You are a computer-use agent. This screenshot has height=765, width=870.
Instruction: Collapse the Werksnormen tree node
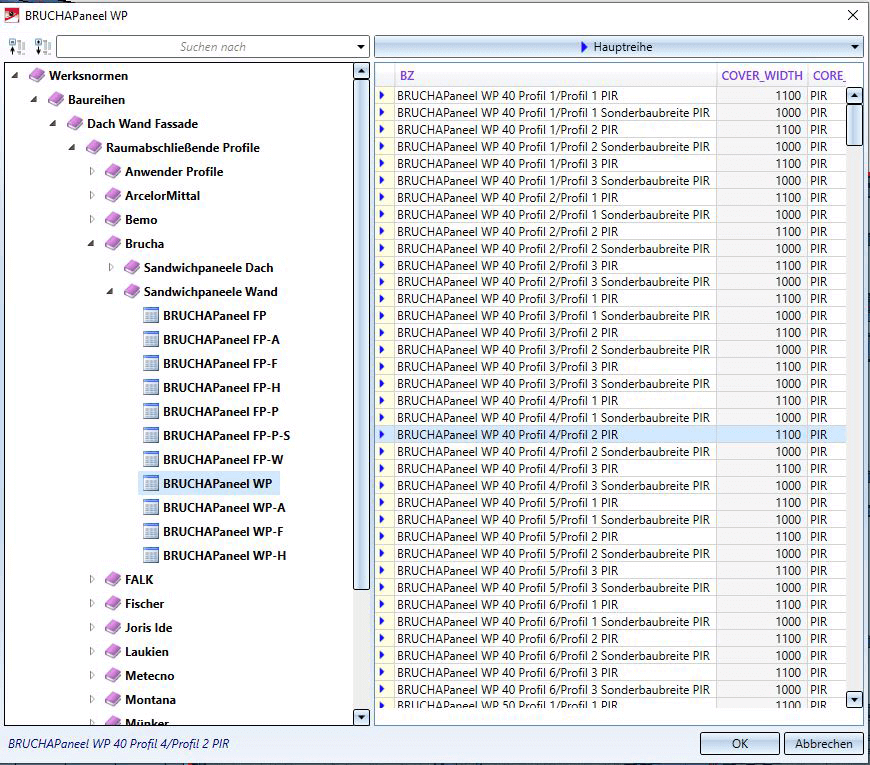[15, 75]
